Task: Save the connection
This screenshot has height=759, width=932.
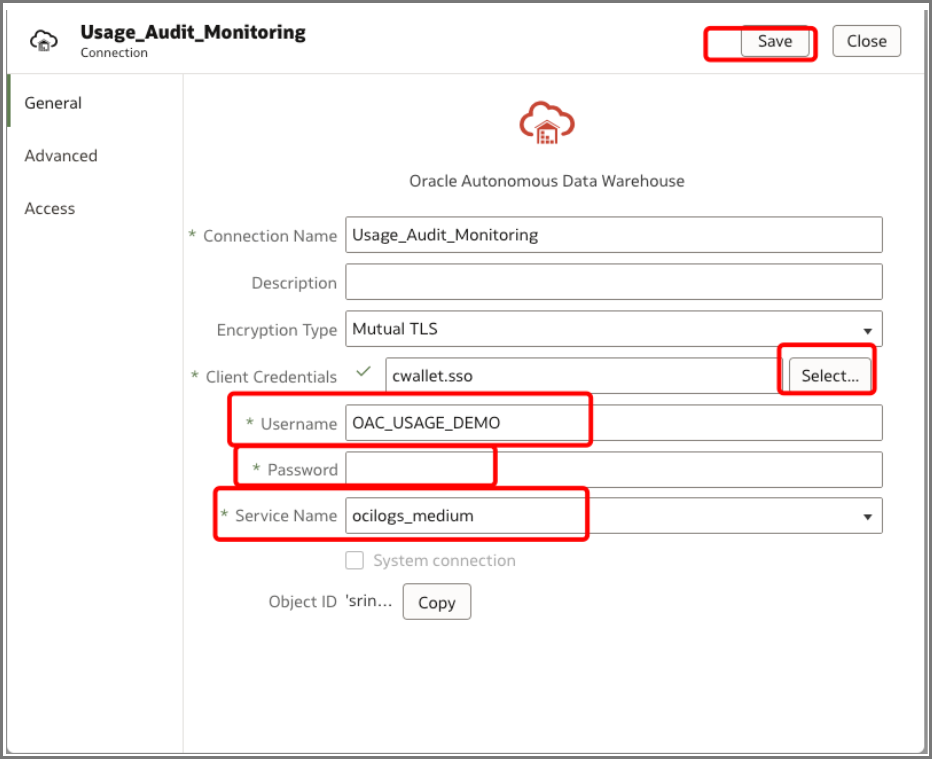Action: tap(774, 41)
